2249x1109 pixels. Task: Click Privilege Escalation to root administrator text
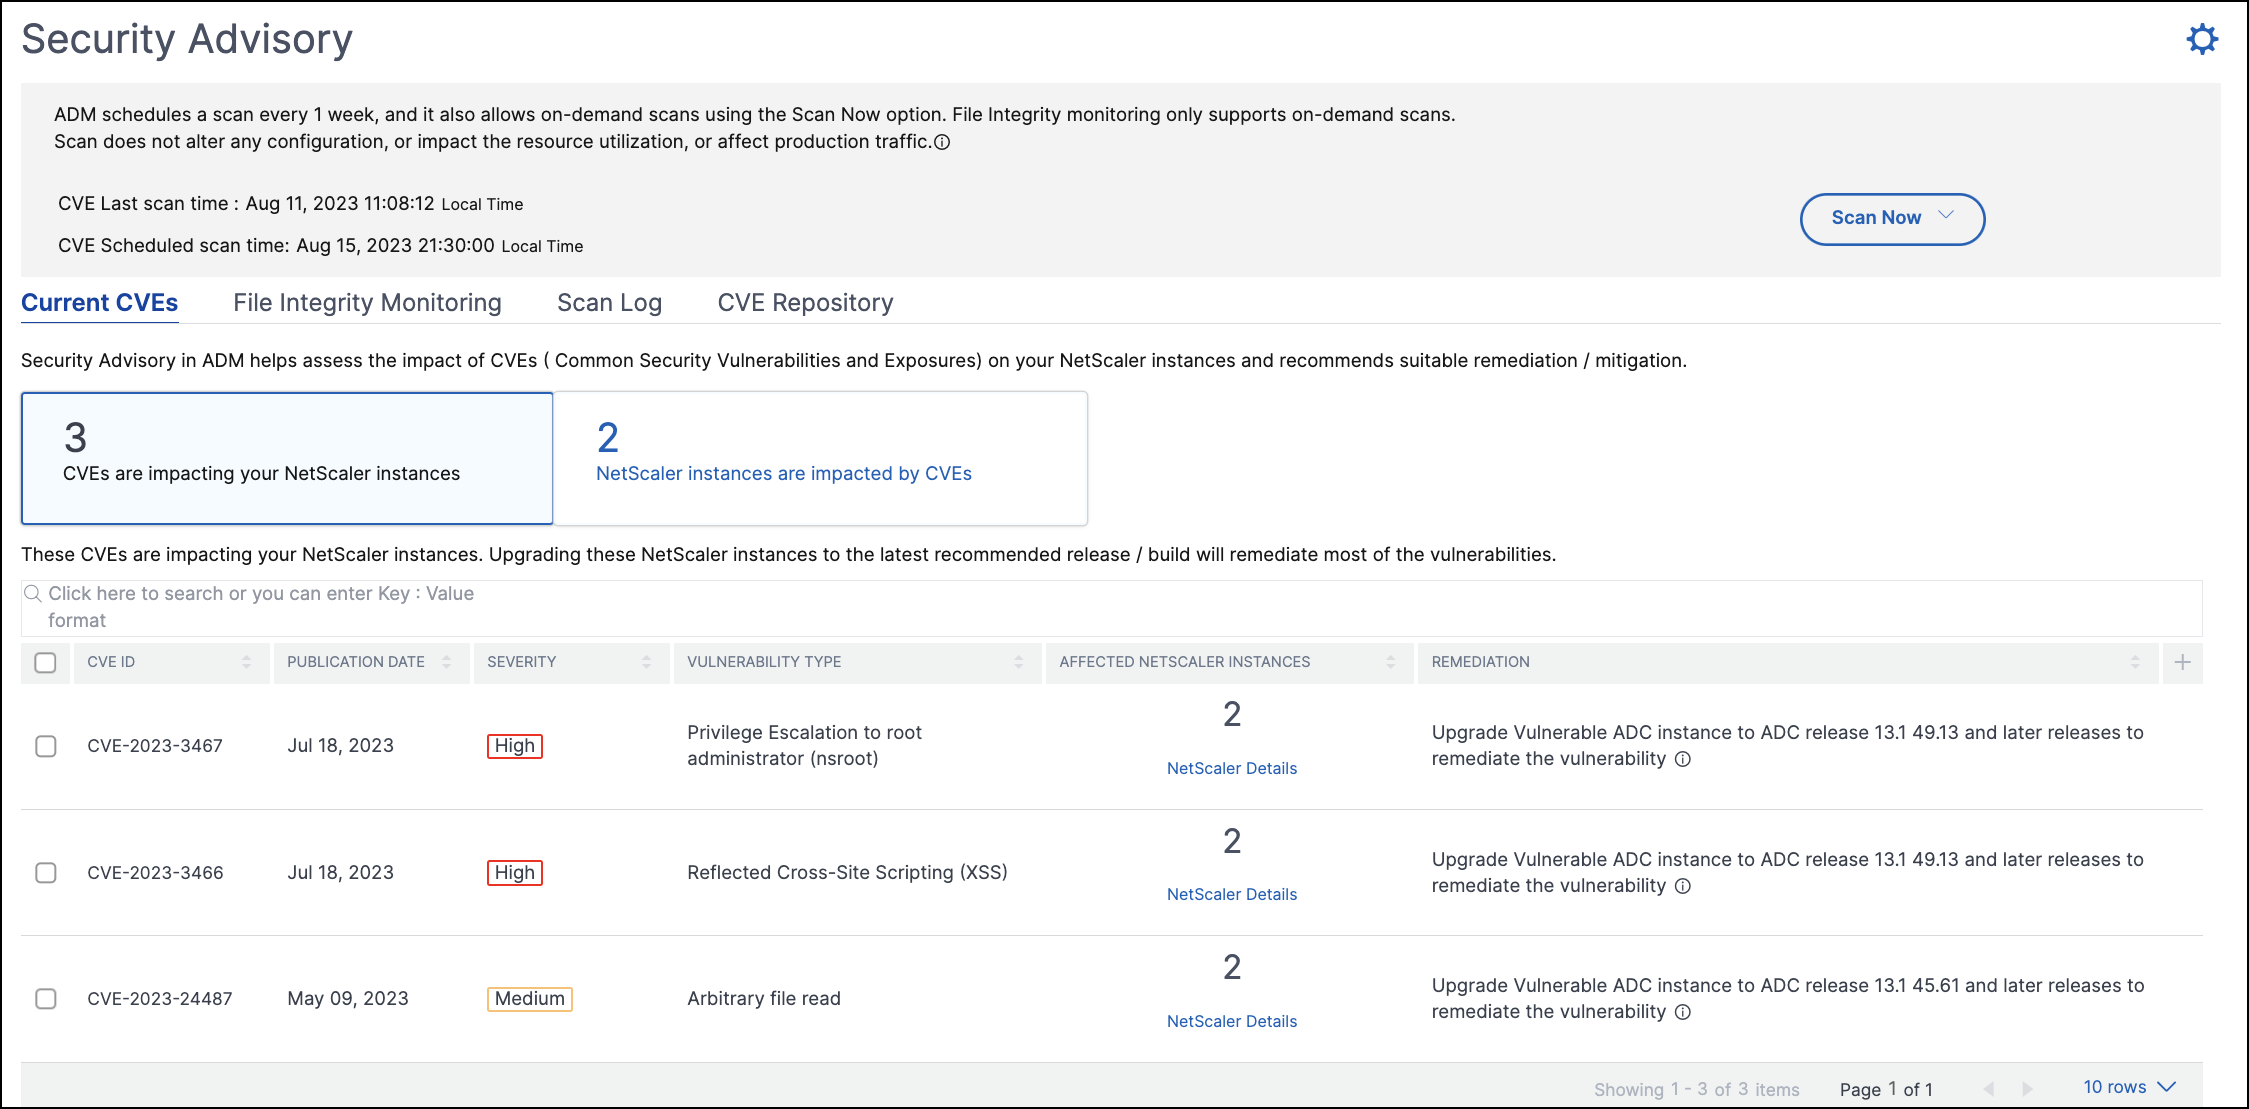tap(804, 746)
